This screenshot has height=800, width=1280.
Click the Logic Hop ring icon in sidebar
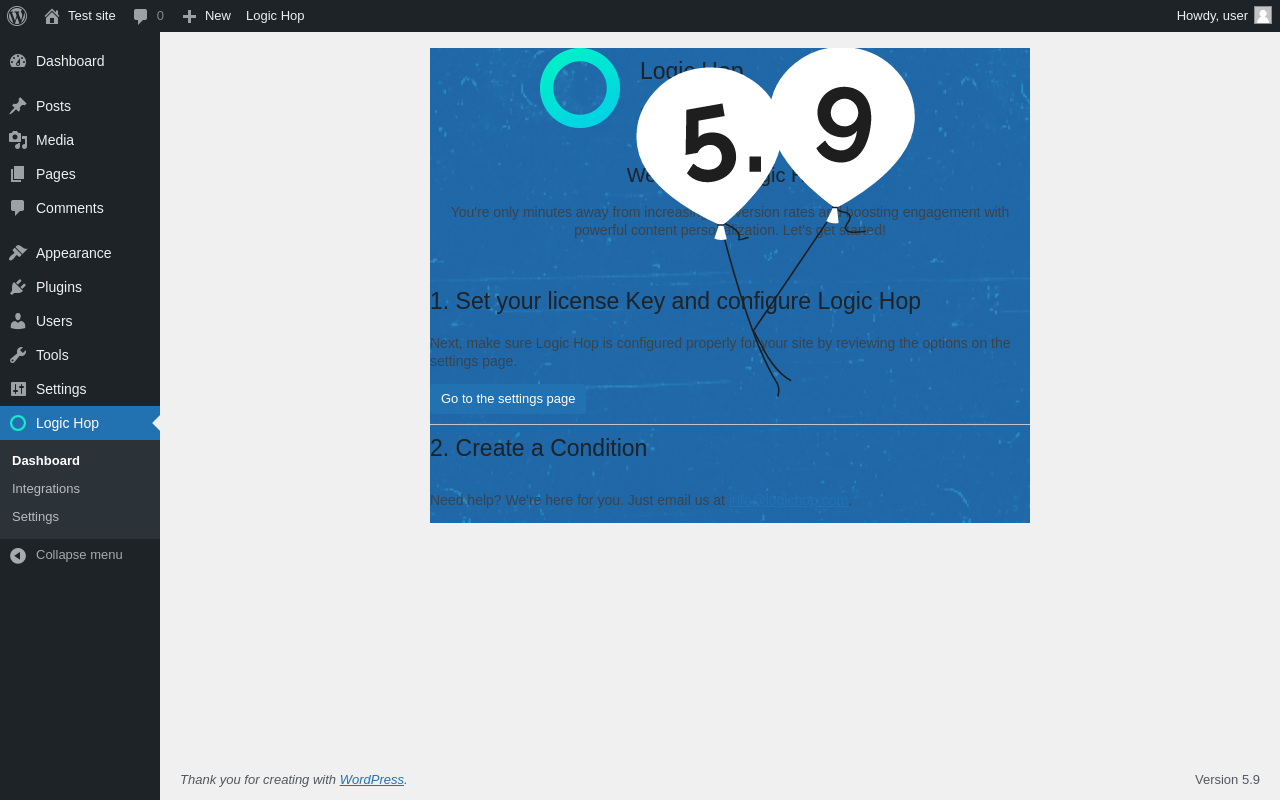point(18,423)
